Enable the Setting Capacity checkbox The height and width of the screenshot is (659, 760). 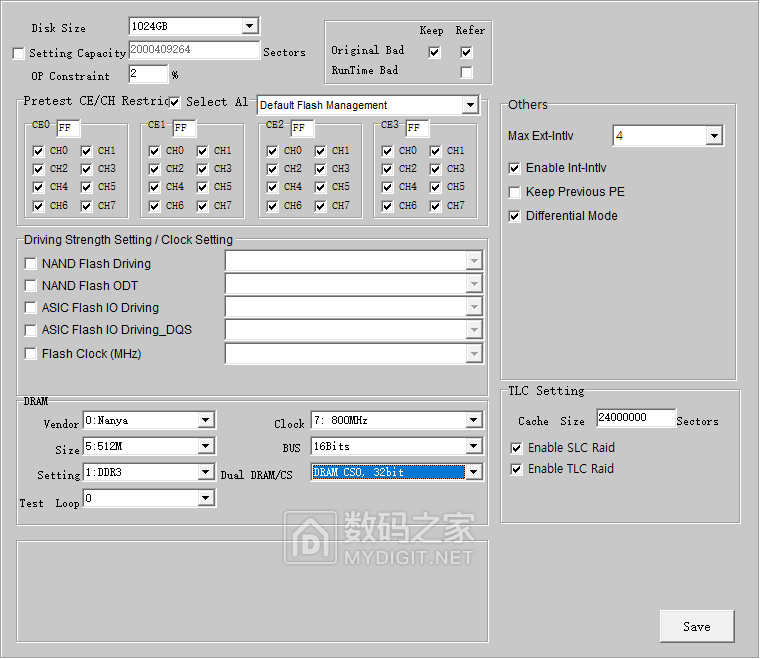pos(18,53)
